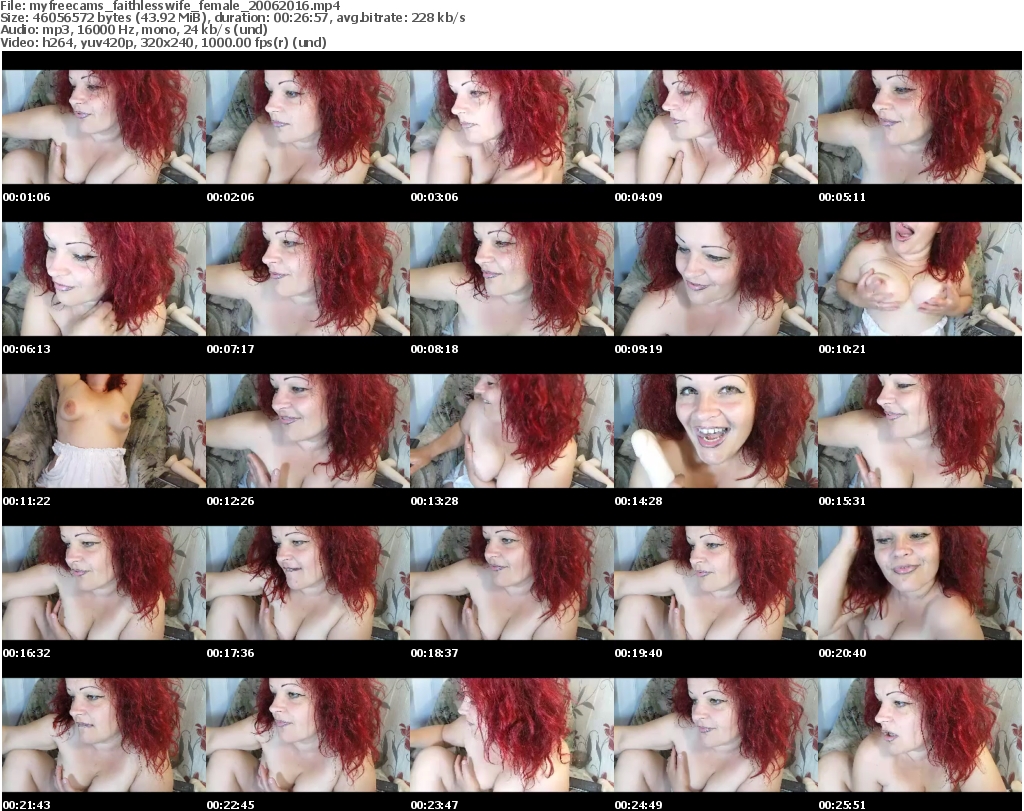1024x811 pixels.
Task: Click the timestamp text 00:05:11
Action: [842, 197]
